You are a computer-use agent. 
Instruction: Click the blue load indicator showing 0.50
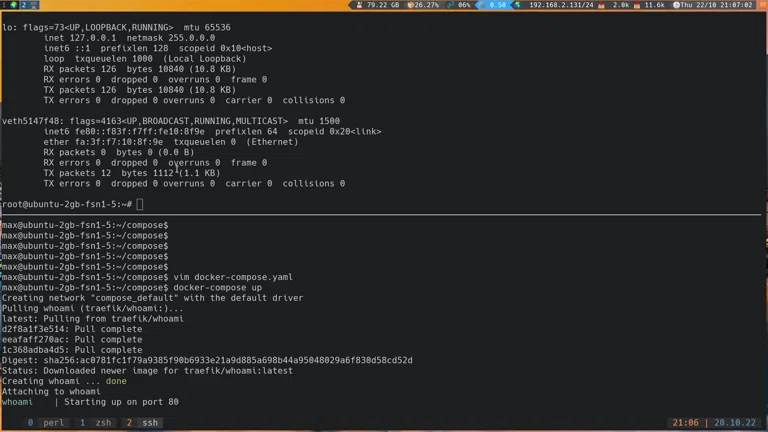[x=496, y=5]
